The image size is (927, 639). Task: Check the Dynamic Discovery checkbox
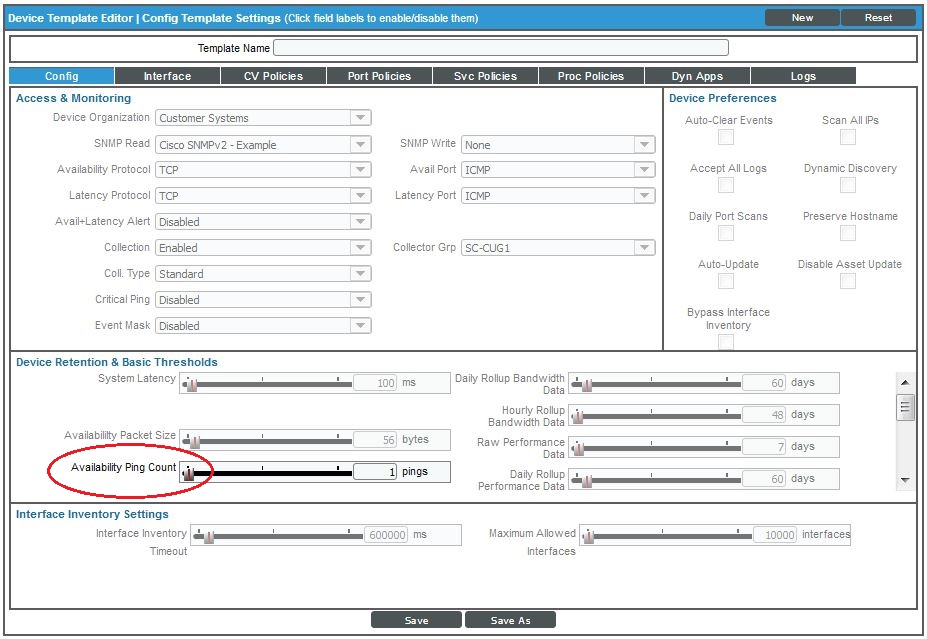(x=847, y=185)
